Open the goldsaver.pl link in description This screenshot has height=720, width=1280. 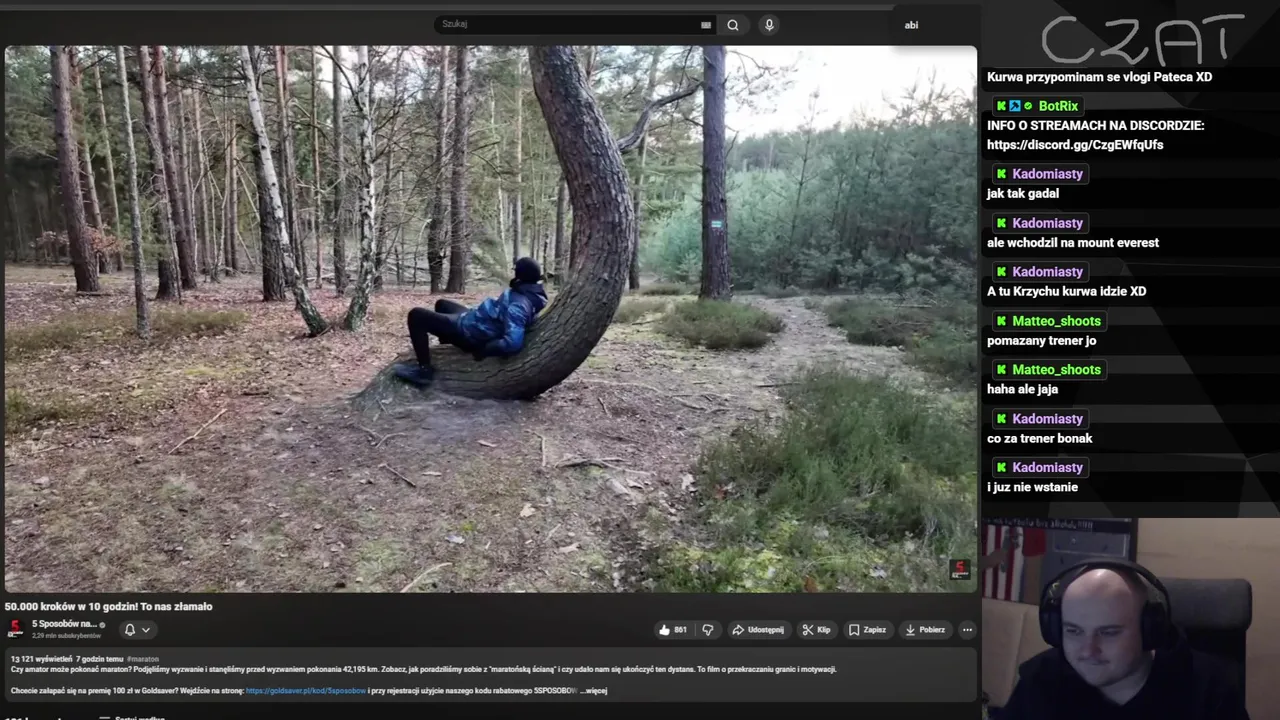305,690
